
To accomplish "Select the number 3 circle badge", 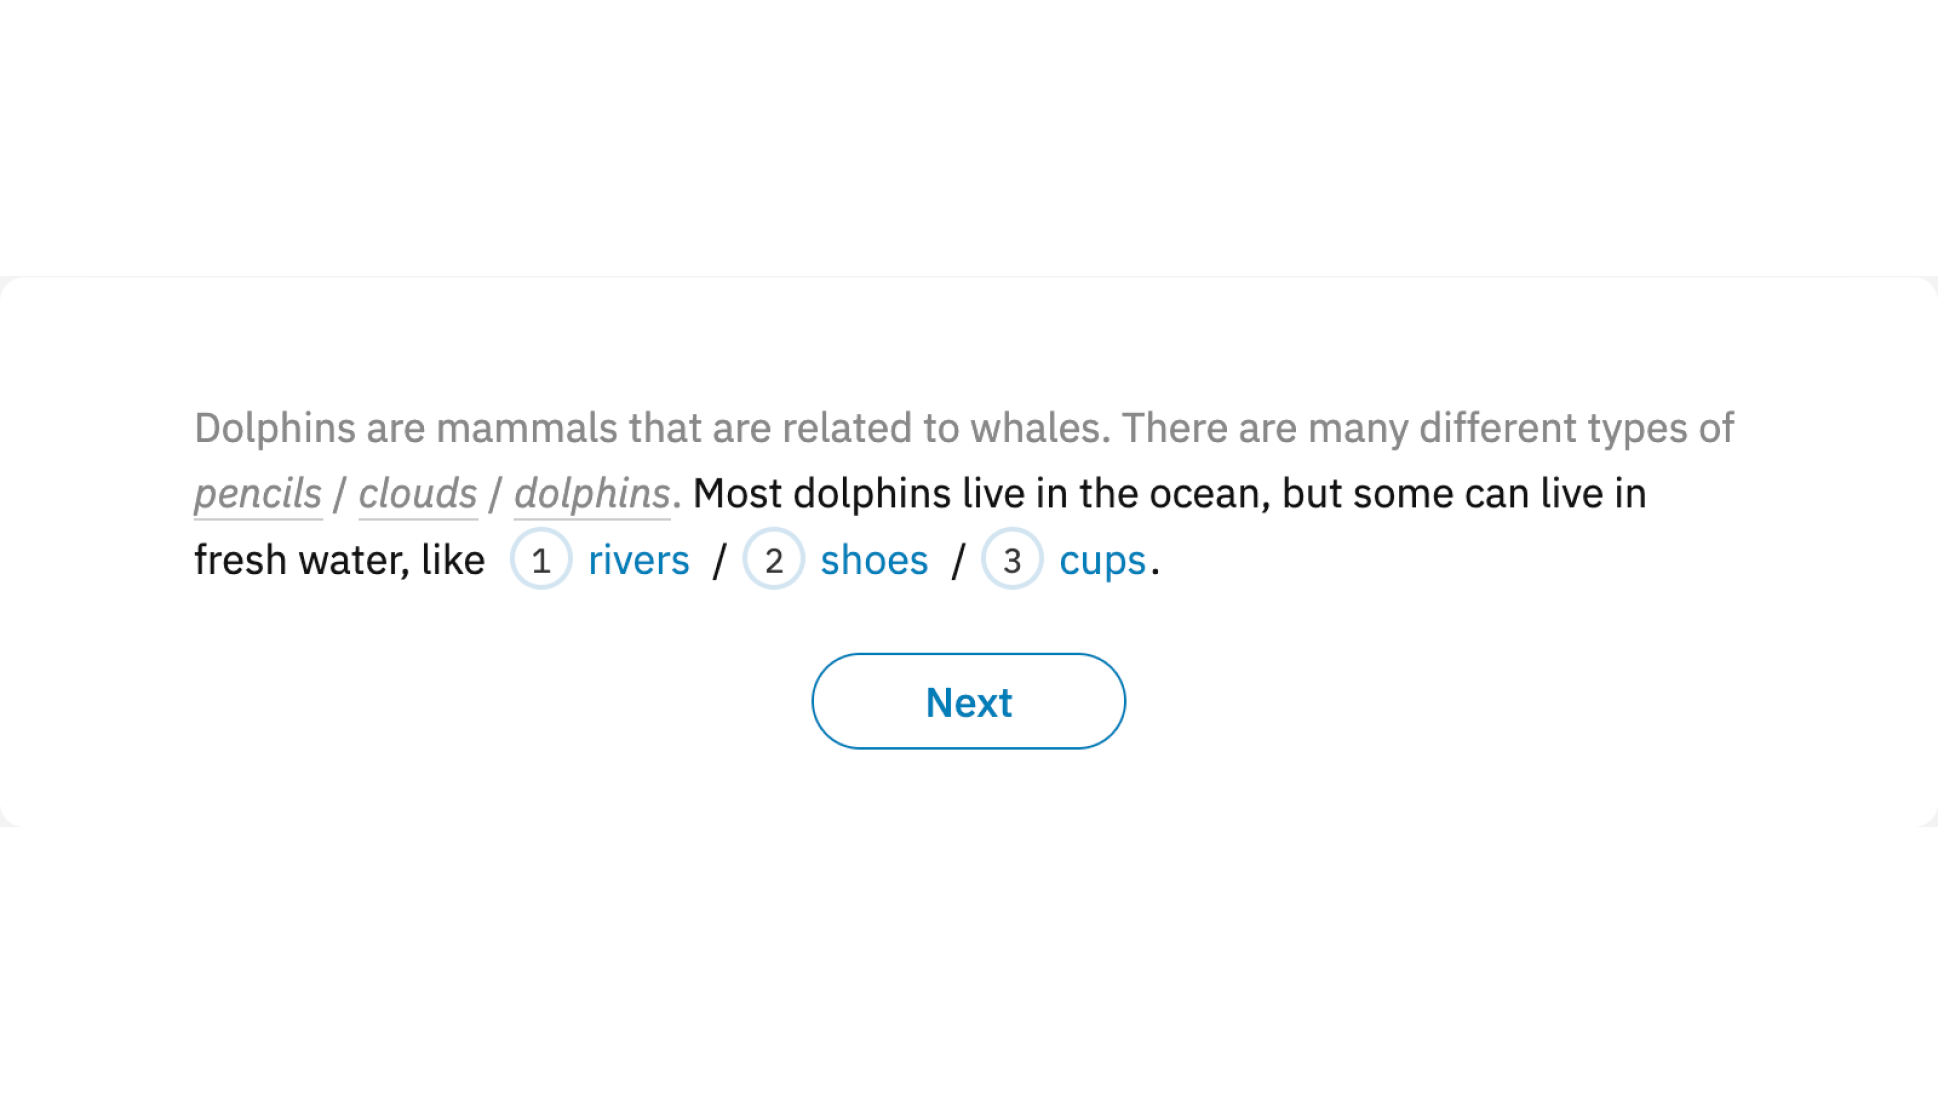I will coord(1011,559).
